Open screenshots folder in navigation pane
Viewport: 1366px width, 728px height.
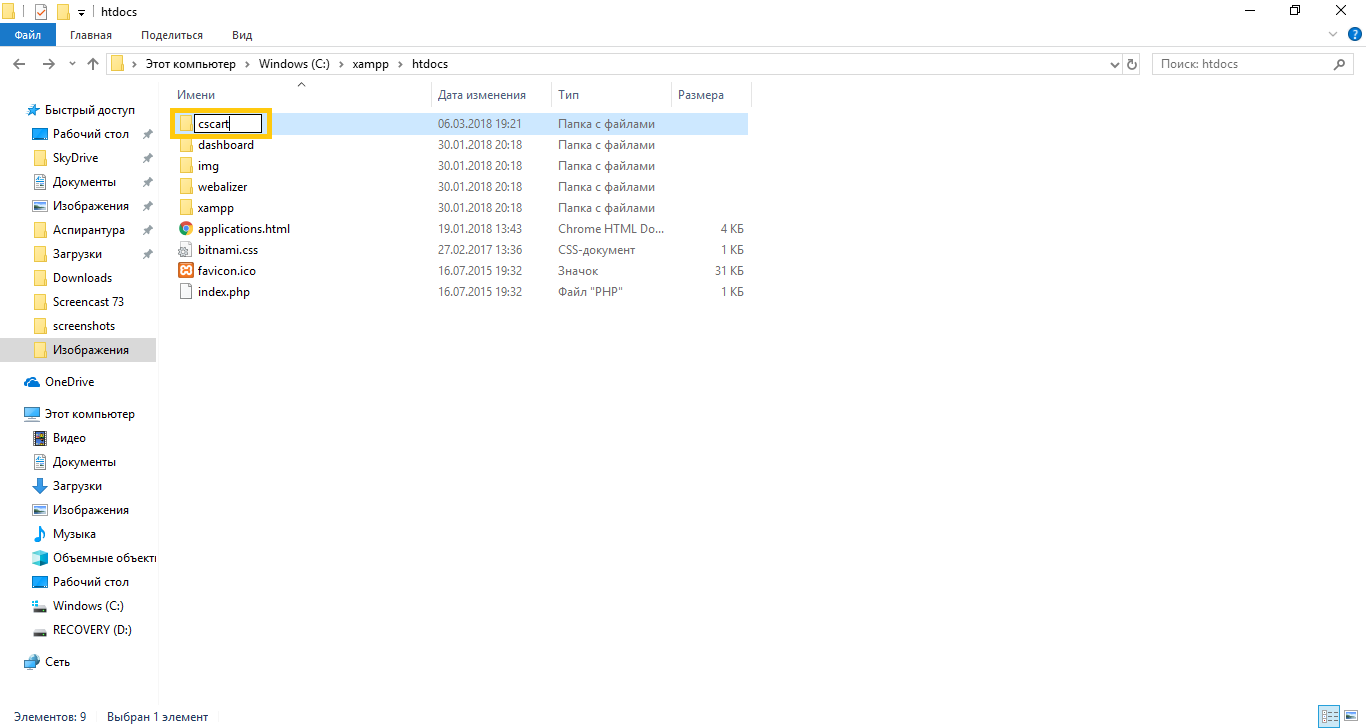click(84, 326)
